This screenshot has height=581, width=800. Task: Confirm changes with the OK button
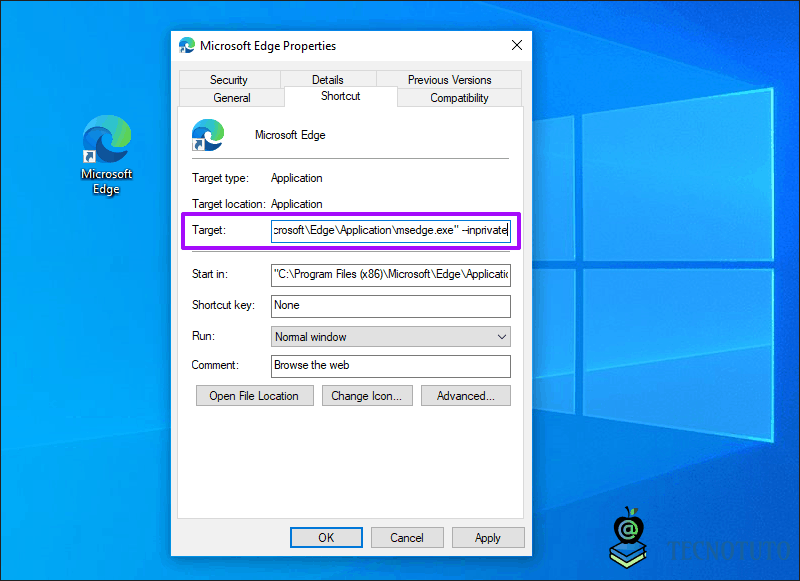(x=327, y=538)
